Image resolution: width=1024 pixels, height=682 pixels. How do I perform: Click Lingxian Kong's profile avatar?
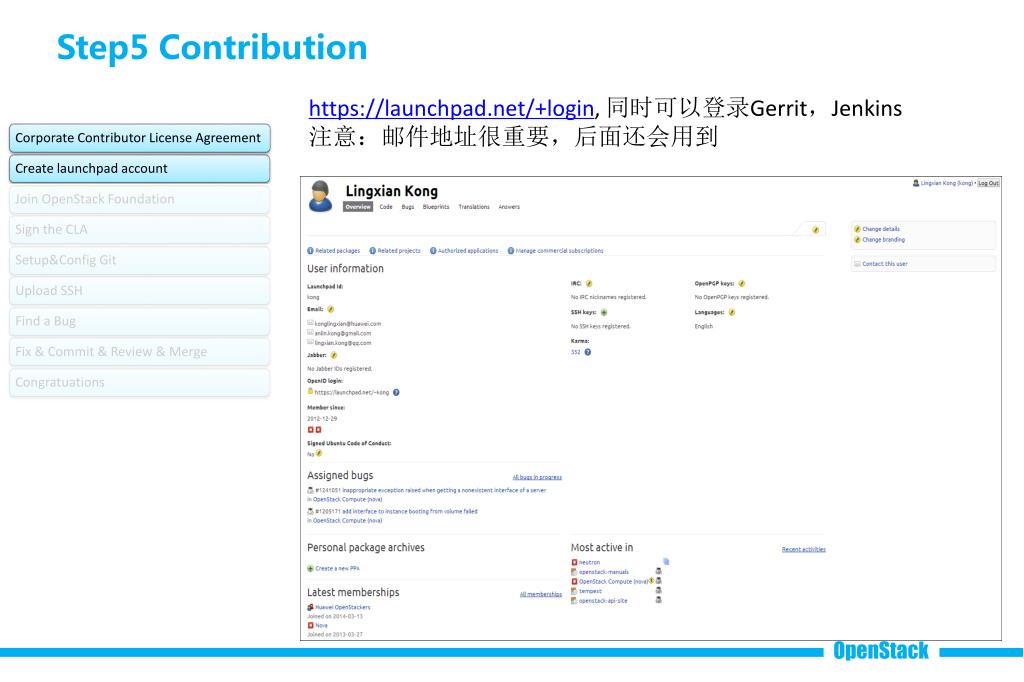point(320,197)
